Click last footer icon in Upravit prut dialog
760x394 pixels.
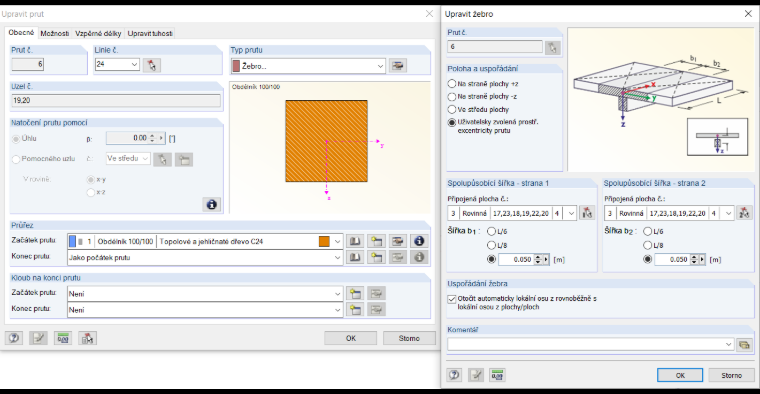tap(87, 338)
